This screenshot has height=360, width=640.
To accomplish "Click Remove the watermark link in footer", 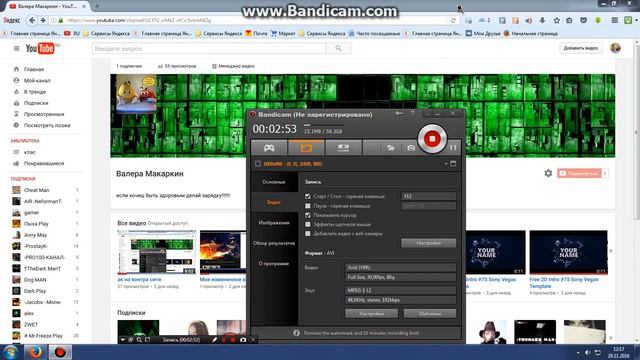I will [361, 333].
